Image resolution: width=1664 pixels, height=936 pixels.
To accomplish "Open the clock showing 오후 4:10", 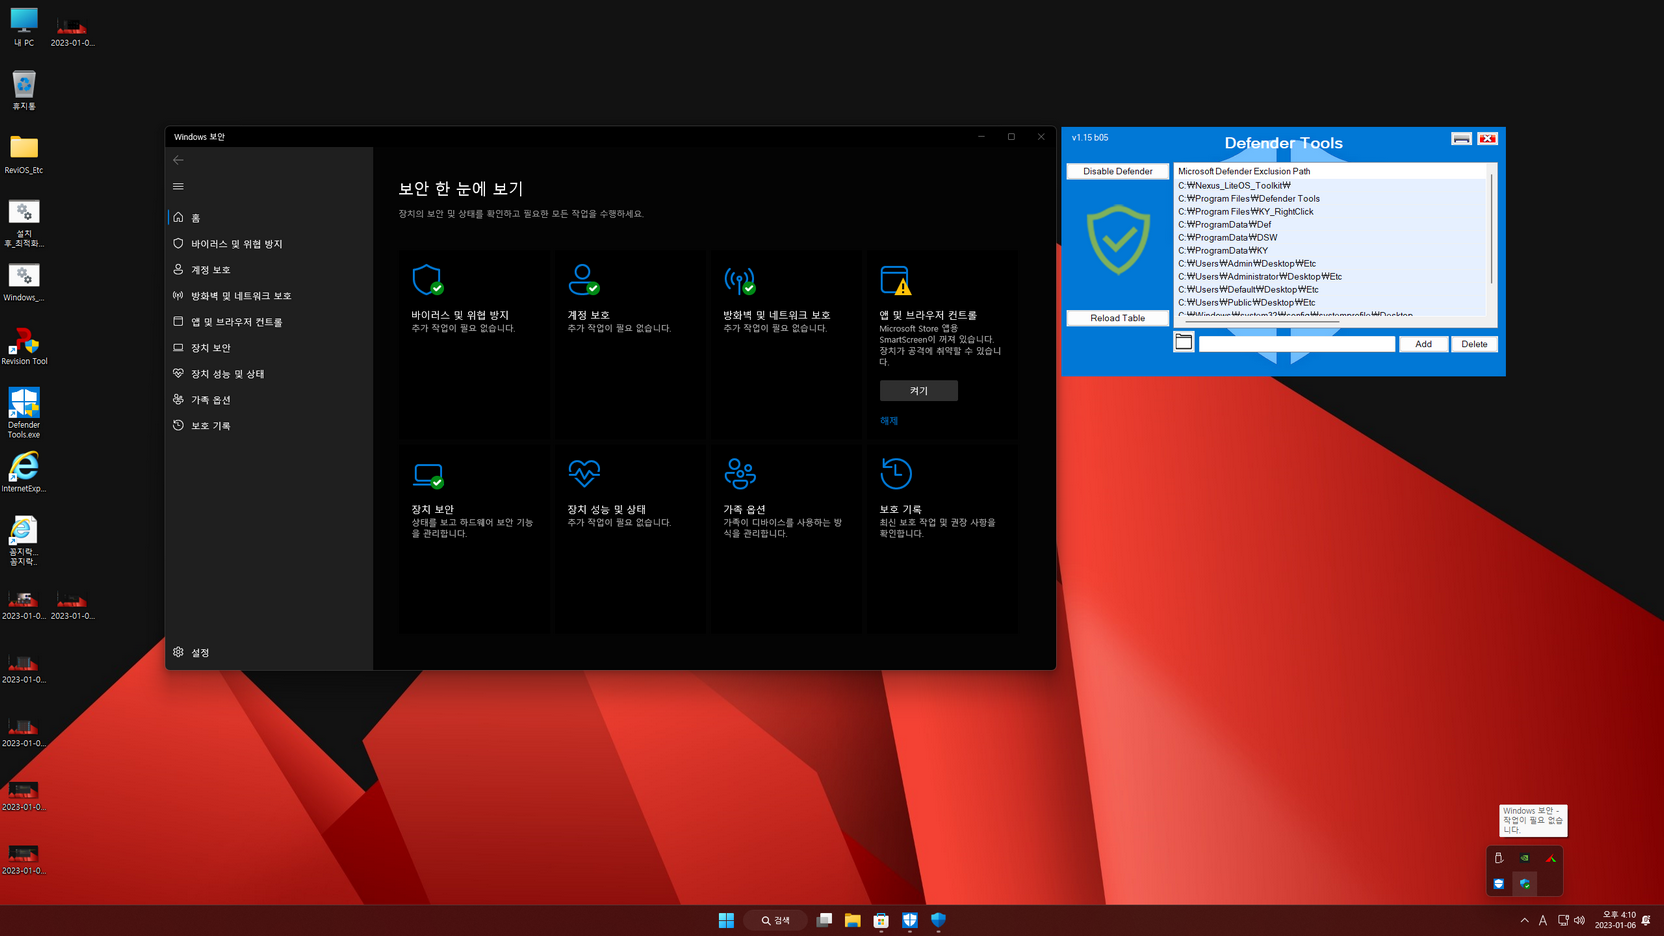I will 1615,920.
